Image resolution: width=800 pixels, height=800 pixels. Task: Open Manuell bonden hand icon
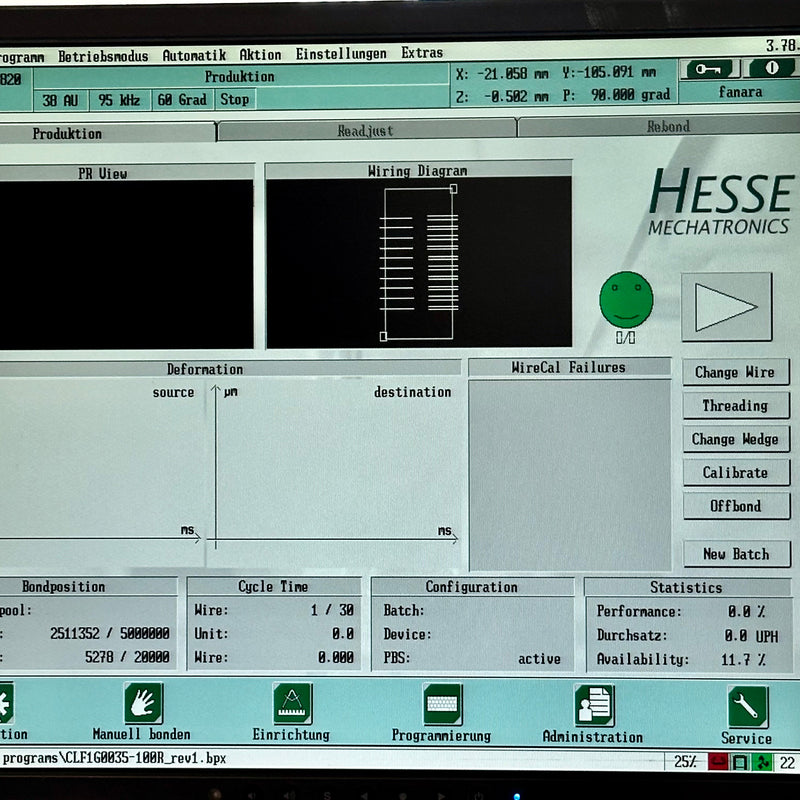tap(144, 703)
